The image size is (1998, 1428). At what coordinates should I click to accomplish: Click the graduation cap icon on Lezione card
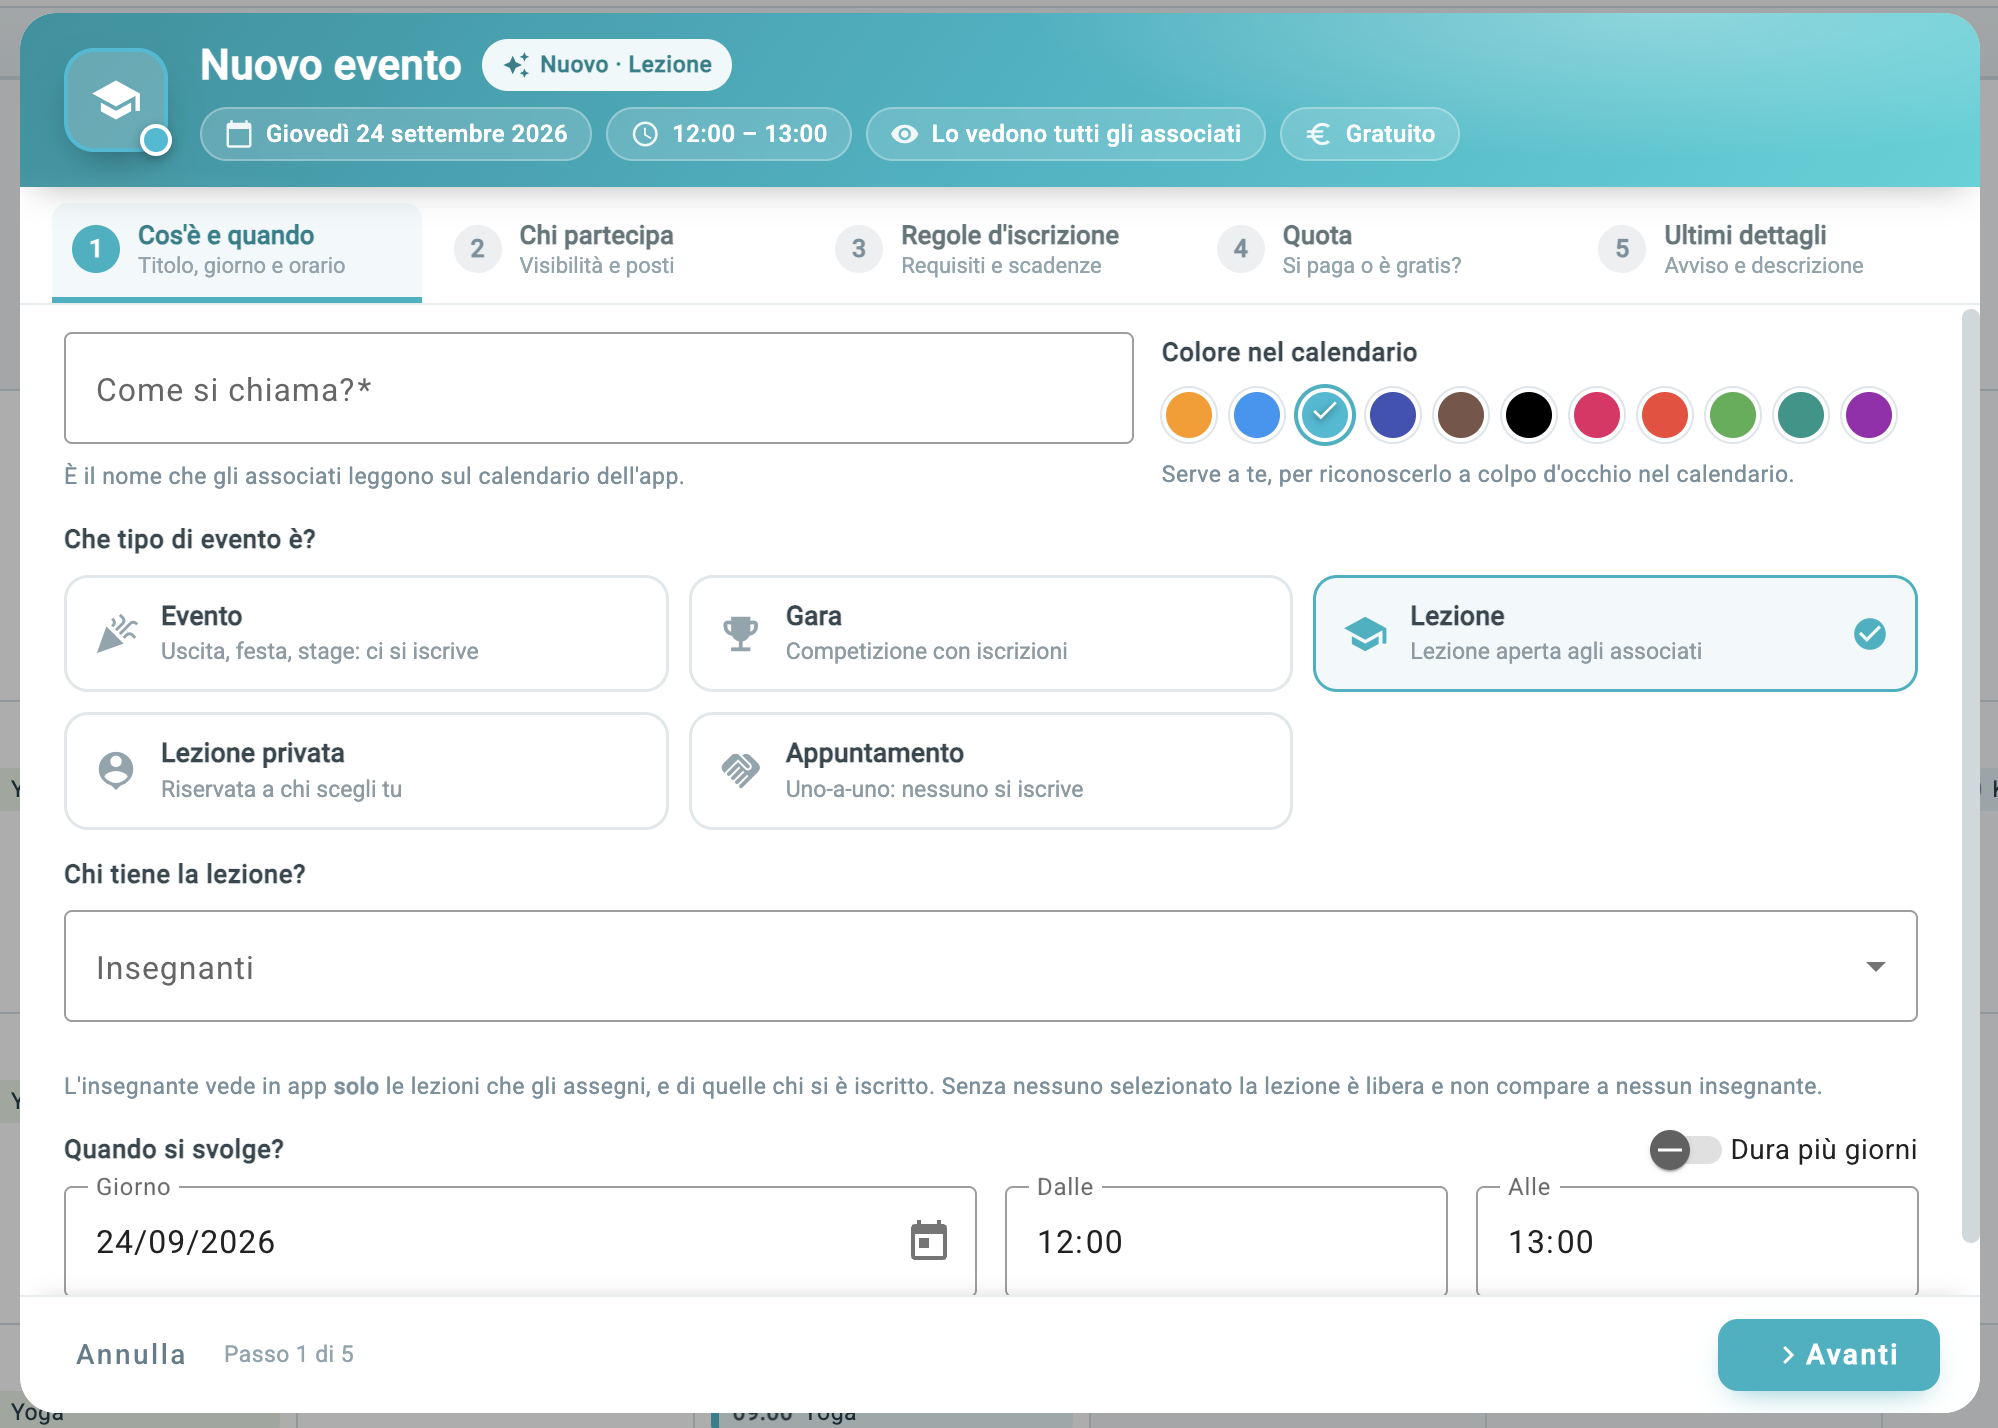tap(1365, 633)
